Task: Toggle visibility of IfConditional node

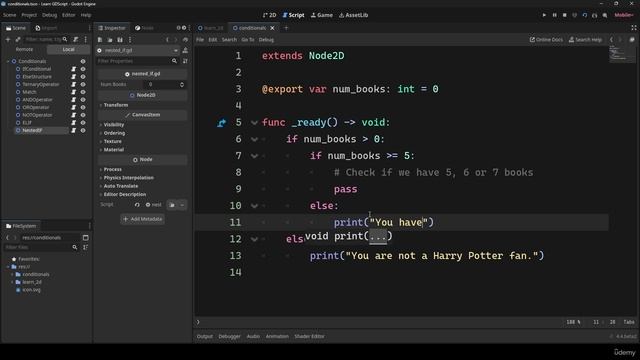Action: (83, 69)
